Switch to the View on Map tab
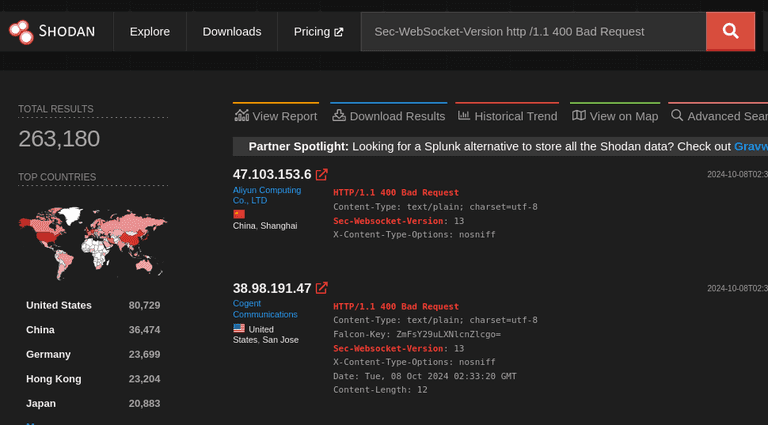 coord(615,116)
